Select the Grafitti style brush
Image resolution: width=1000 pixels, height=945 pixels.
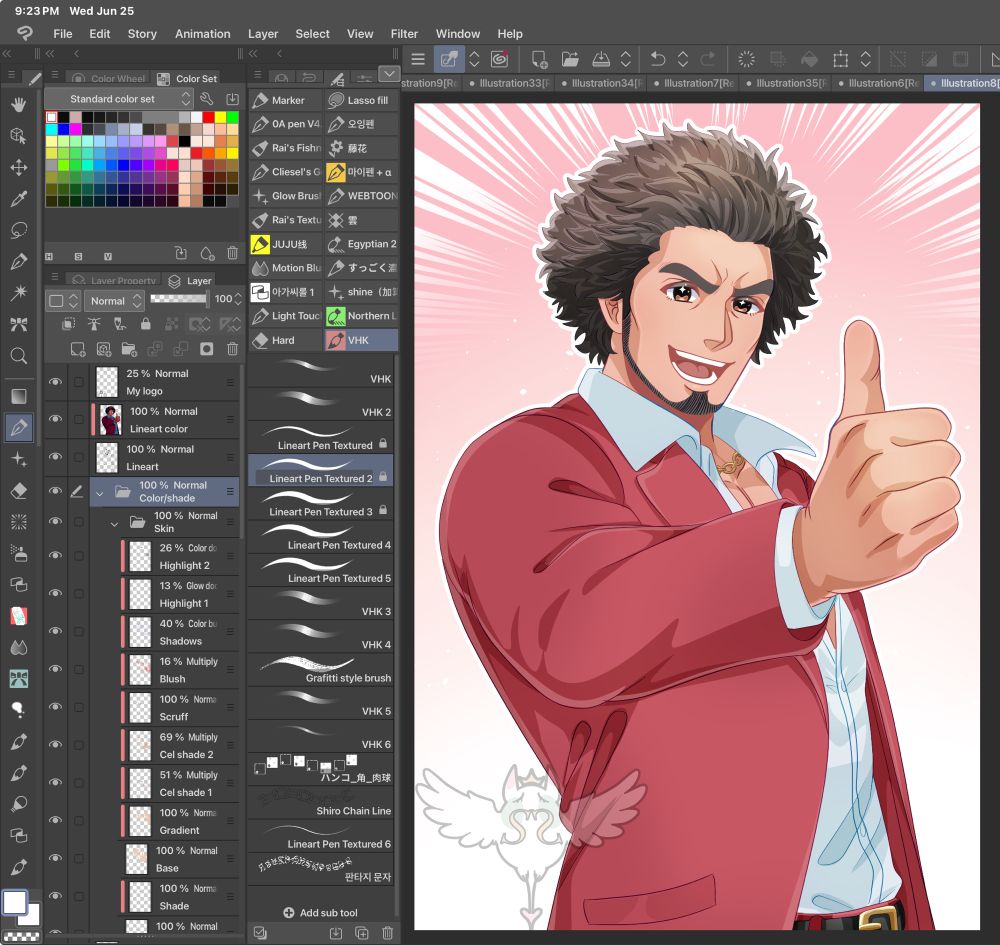320,670
